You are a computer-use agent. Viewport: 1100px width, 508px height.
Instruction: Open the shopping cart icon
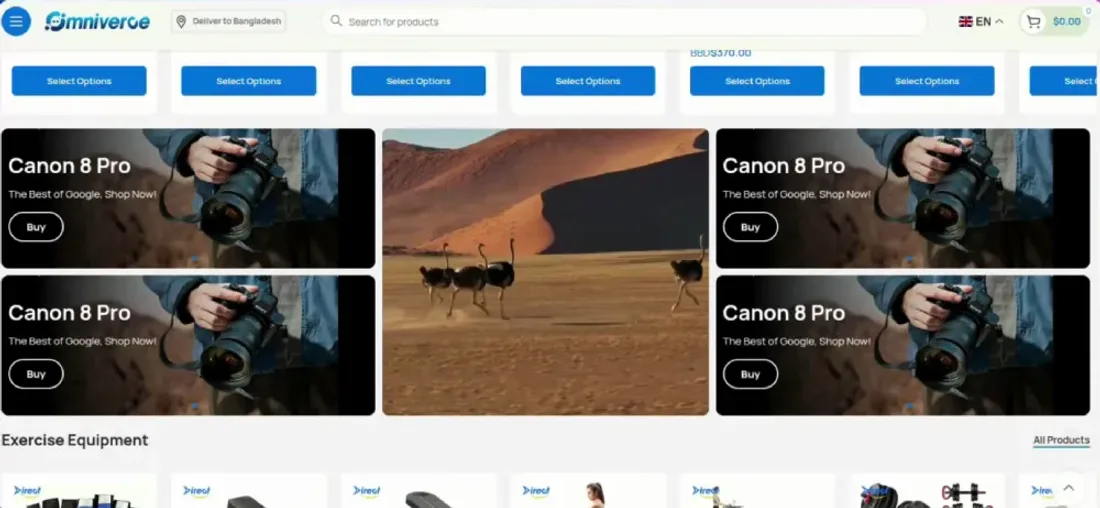click(x=1033, y=22)
